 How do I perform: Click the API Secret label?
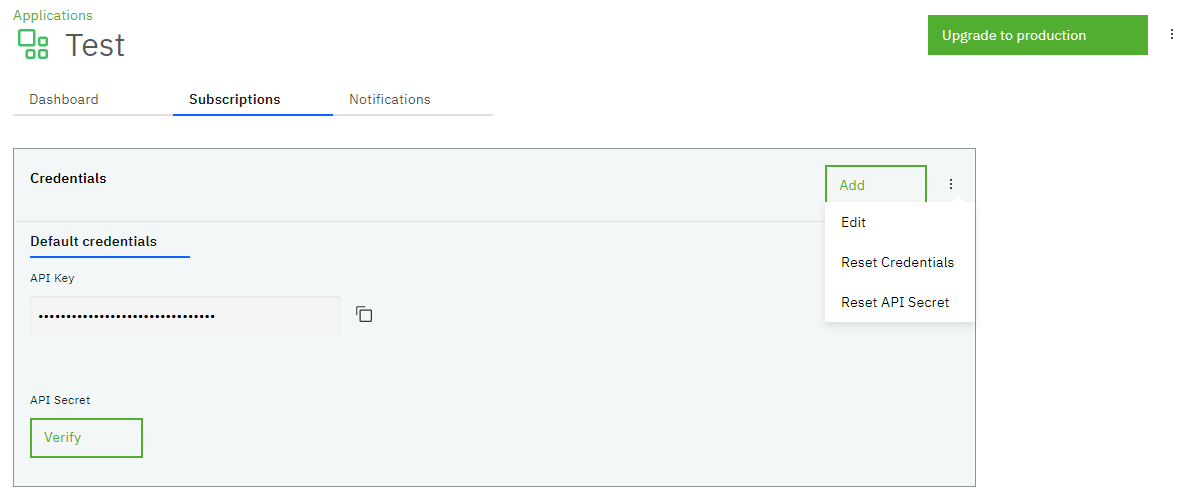(60, 400)
